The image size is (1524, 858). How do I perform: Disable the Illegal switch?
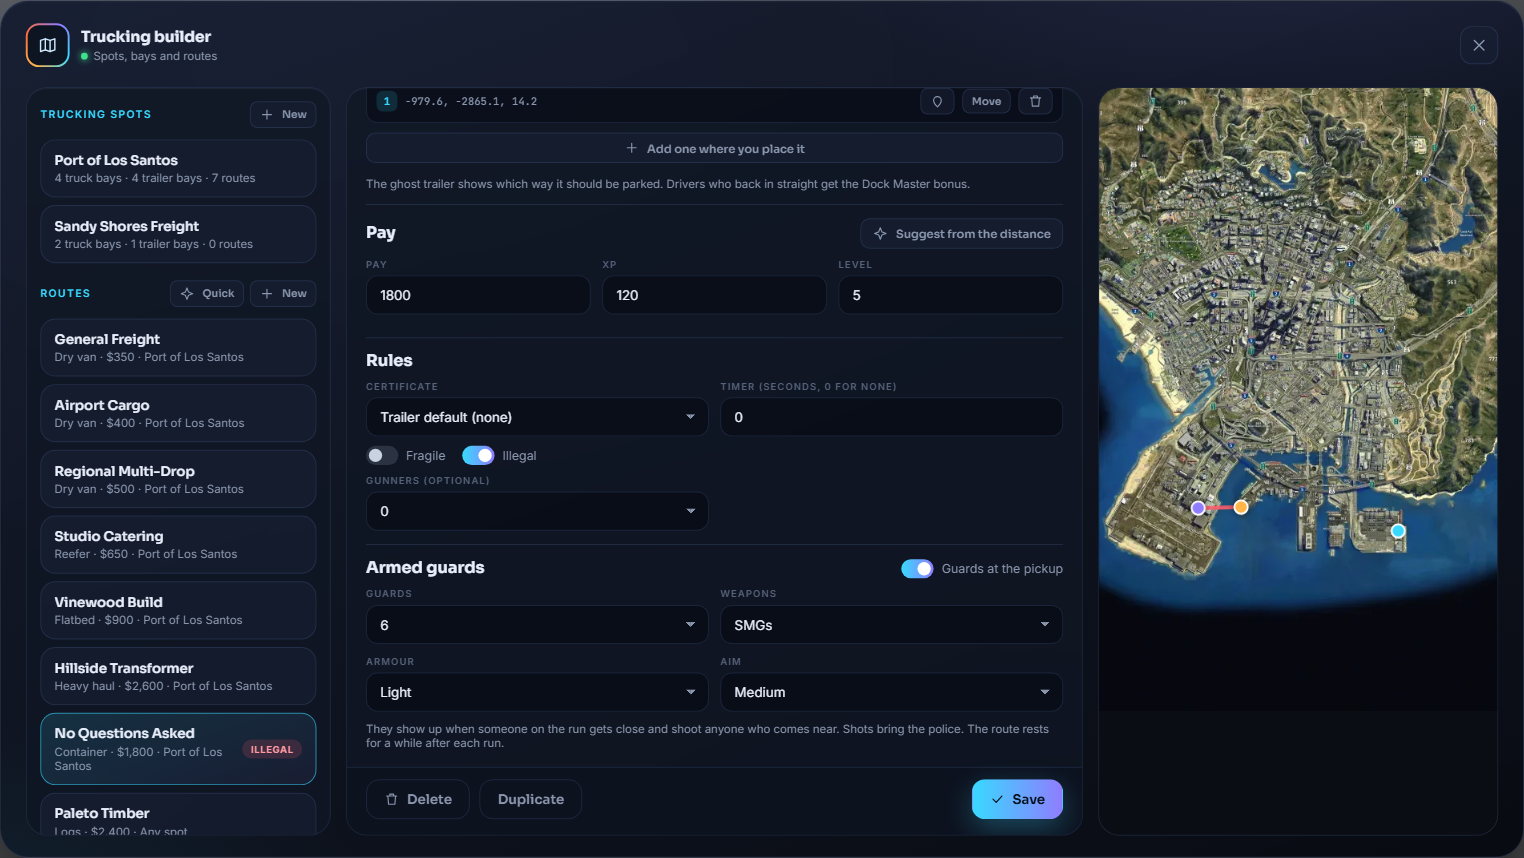click(x=478, y=456)
